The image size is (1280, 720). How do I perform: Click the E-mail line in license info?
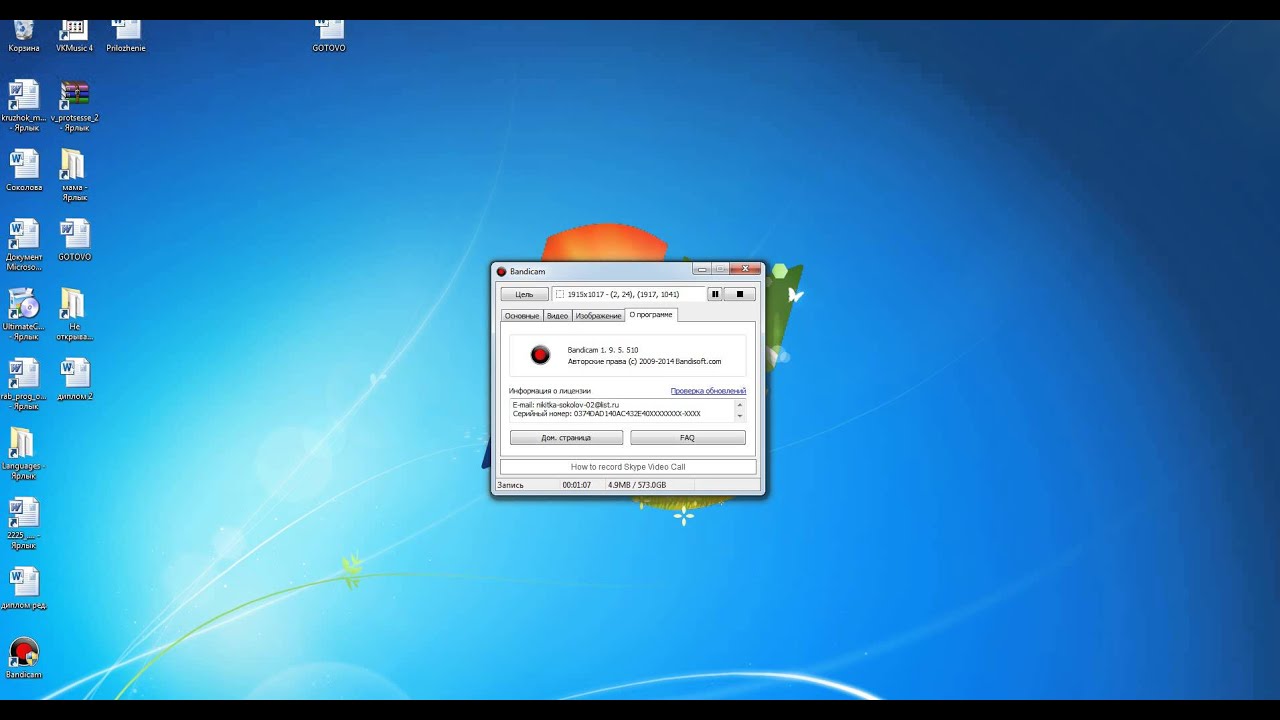tap(566, 405)
